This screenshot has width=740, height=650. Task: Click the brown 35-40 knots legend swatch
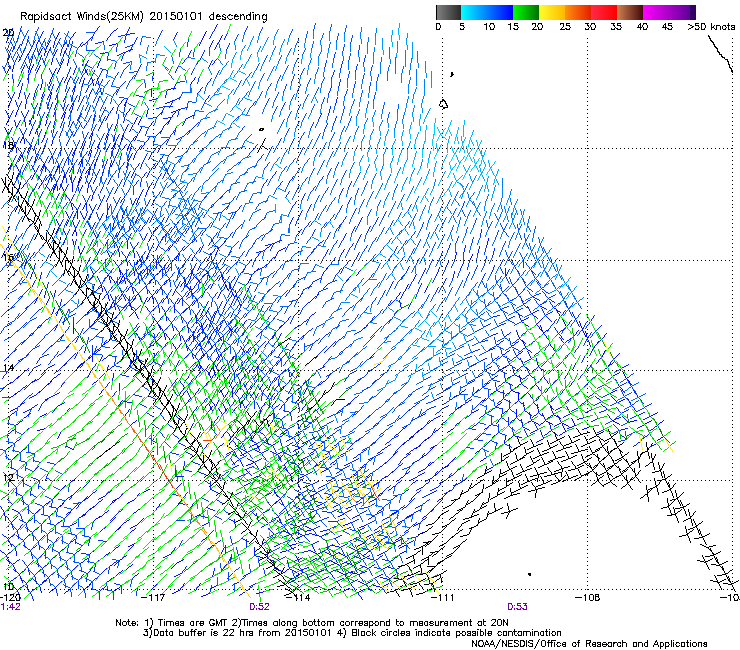point(630,12)
